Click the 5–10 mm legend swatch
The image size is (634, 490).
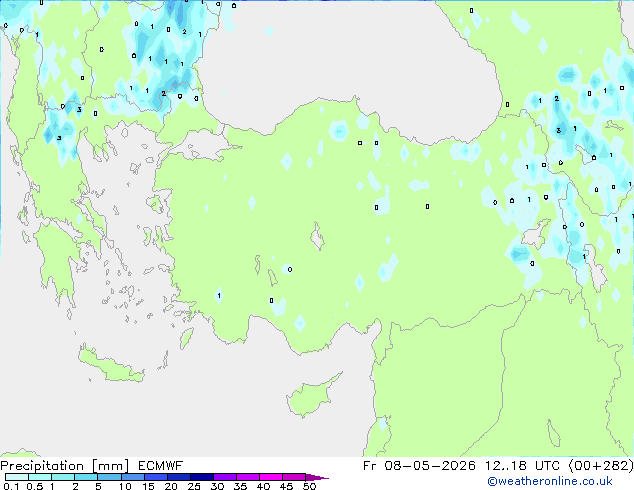(x=109, y=477)
